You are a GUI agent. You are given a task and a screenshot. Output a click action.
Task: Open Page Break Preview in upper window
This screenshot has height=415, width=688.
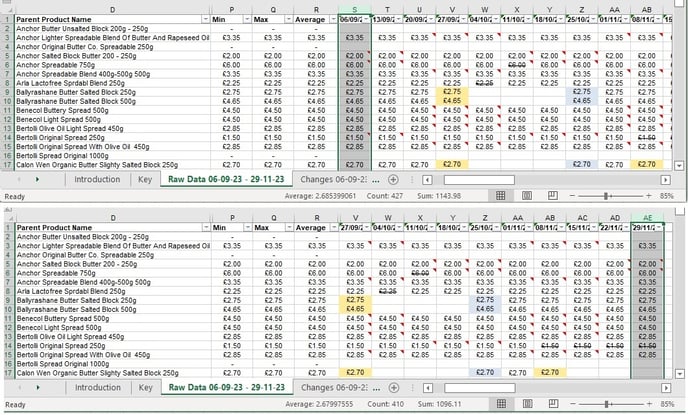coord(553,196)
